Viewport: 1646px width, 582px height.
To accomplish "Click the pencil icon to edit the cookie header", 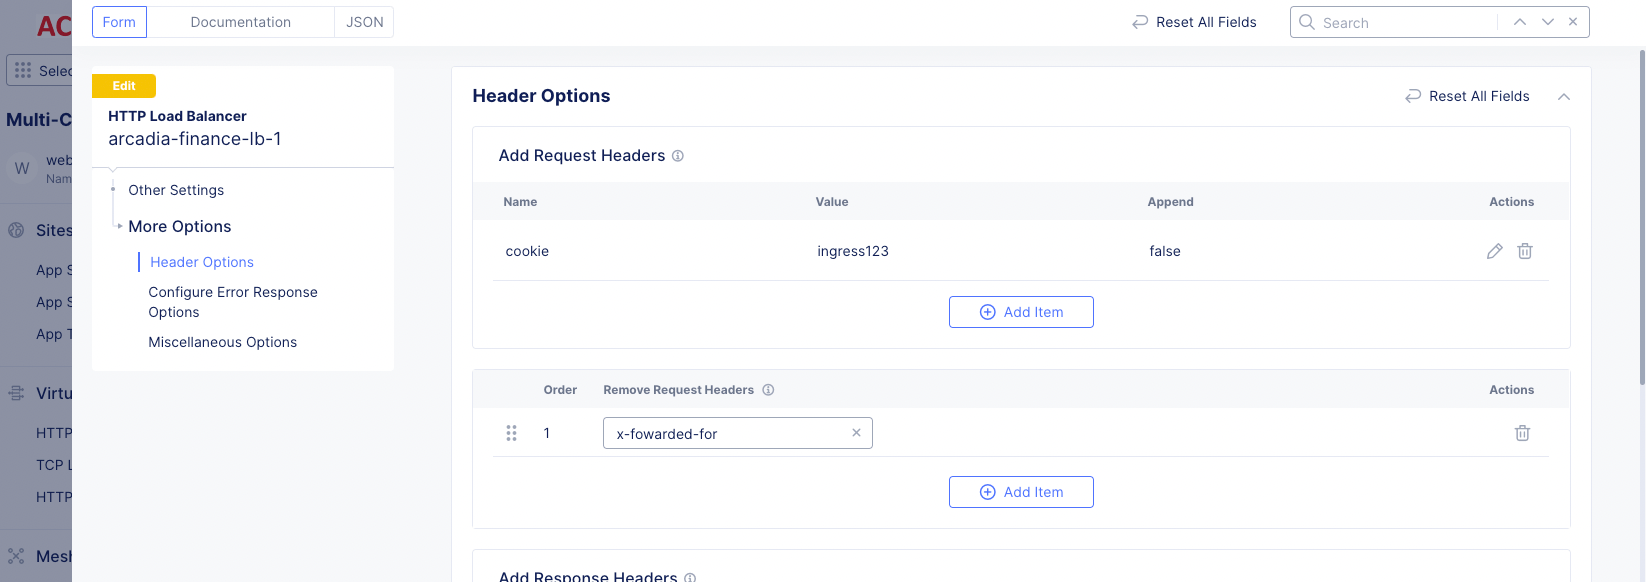I will coord(1494,251).
